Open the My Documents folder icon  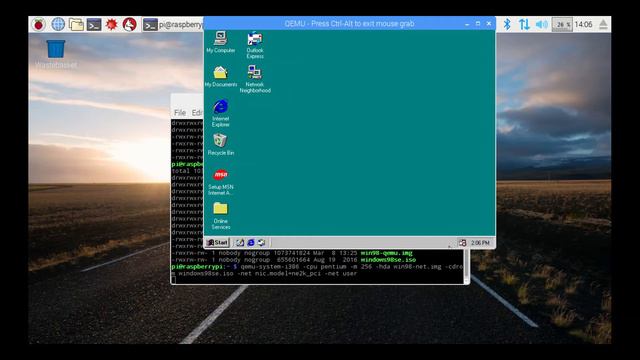(220, 76)
